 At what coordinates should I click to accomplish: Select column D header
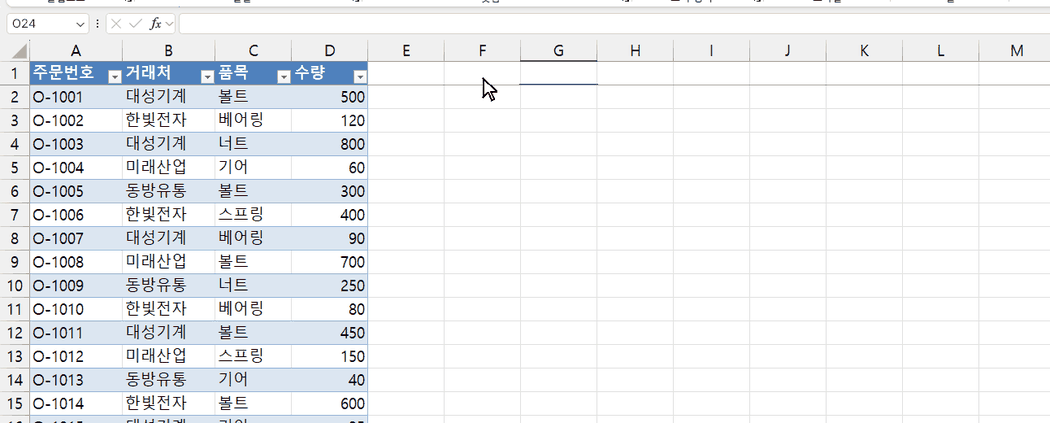(x=330, y=50)
